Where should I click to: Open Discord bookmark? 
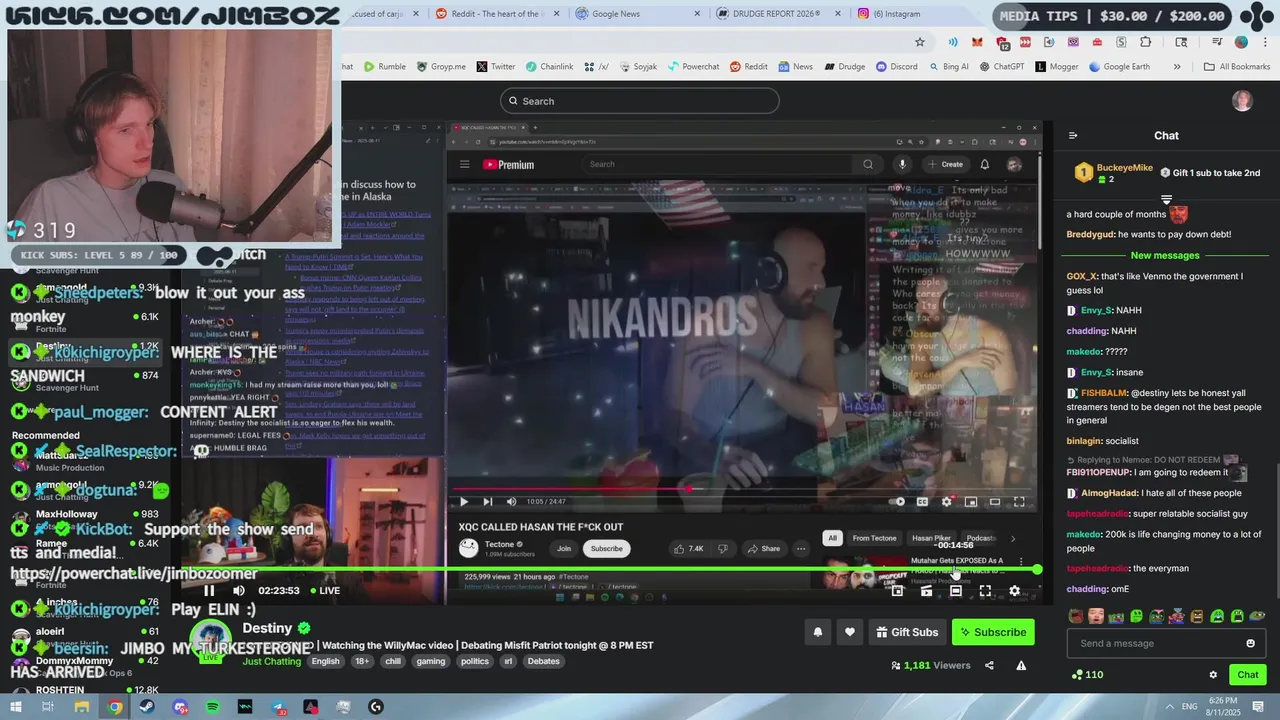(x=897, y=67)
